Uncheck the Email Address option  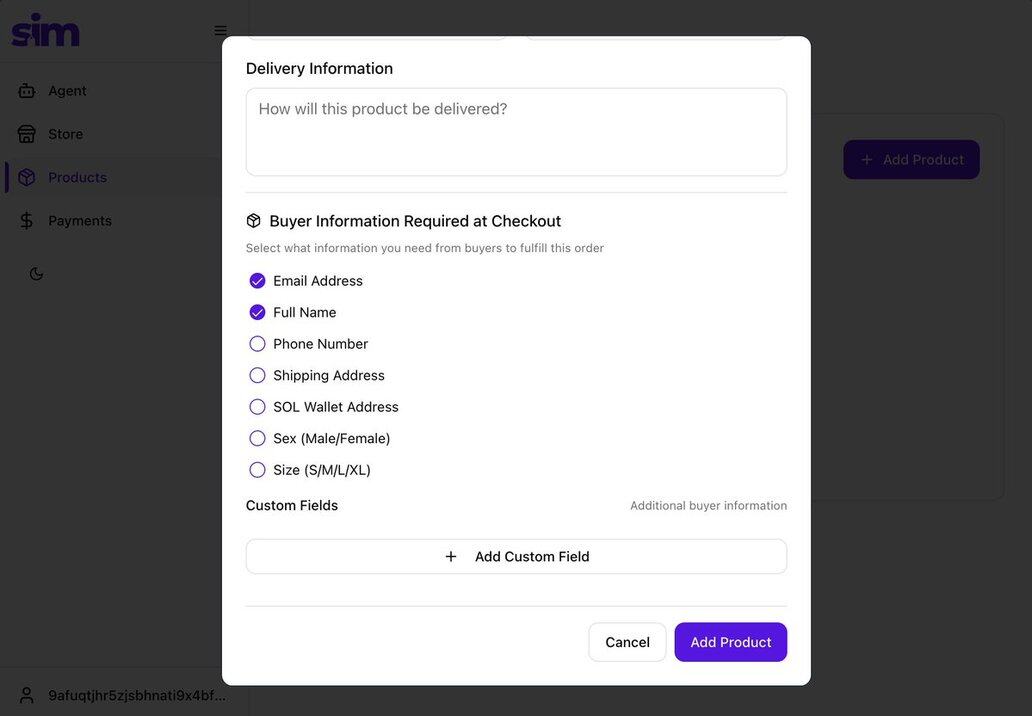(258, 281)
